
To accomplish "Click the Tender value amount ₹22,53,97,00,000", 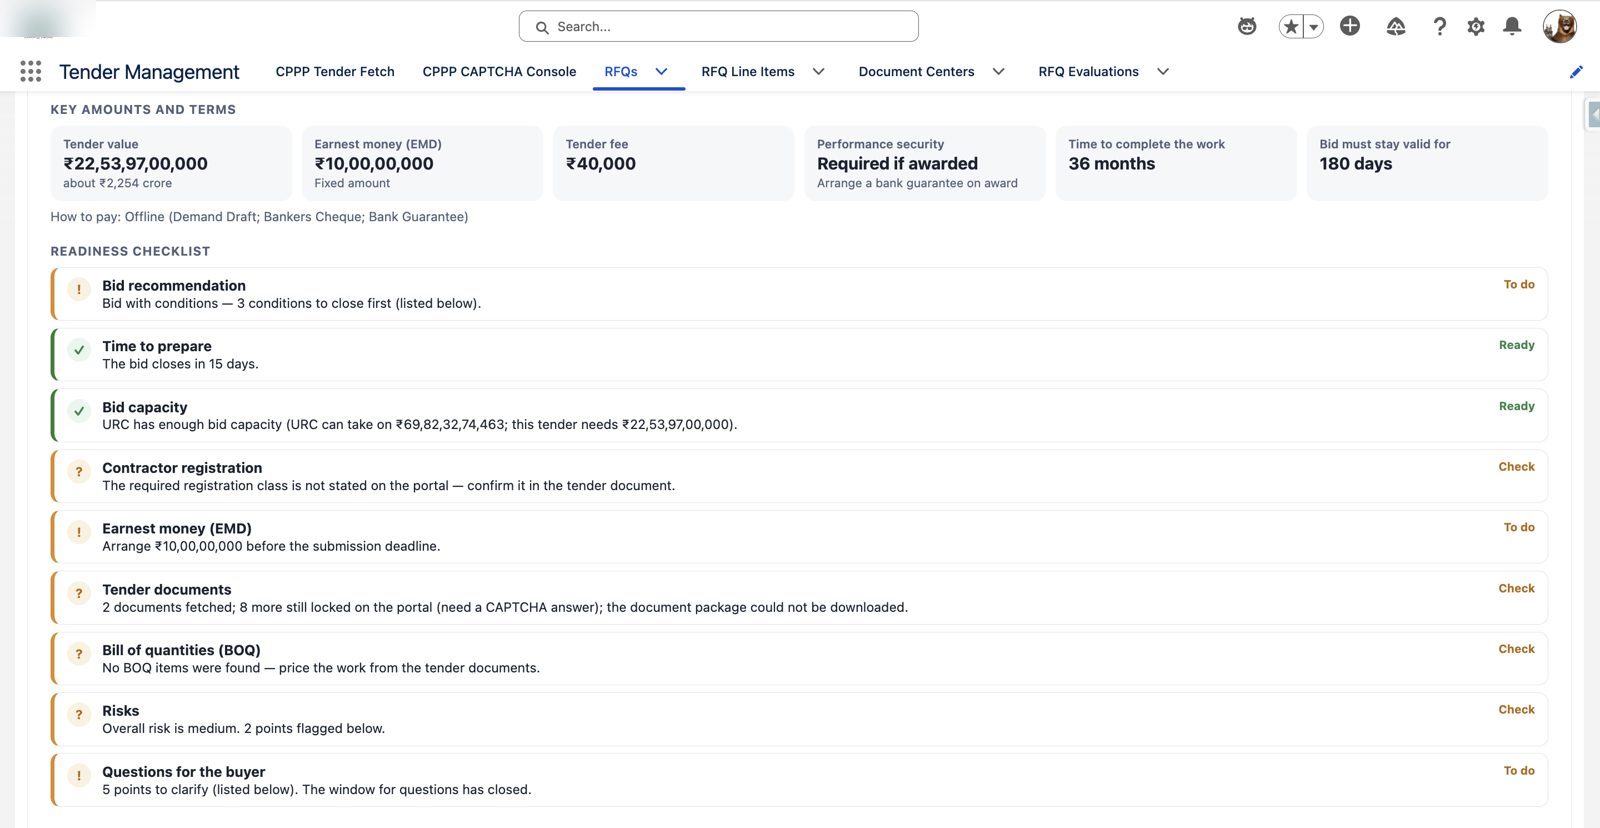I will [135, 163].
